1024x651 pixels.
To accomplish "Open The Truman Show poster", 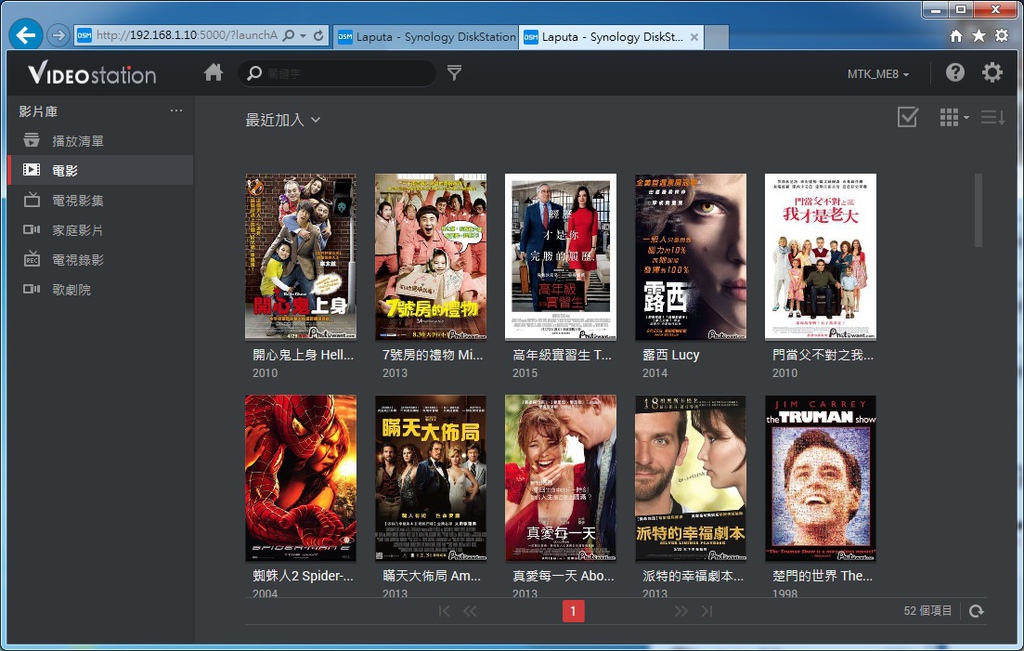I will click(820, 478).
